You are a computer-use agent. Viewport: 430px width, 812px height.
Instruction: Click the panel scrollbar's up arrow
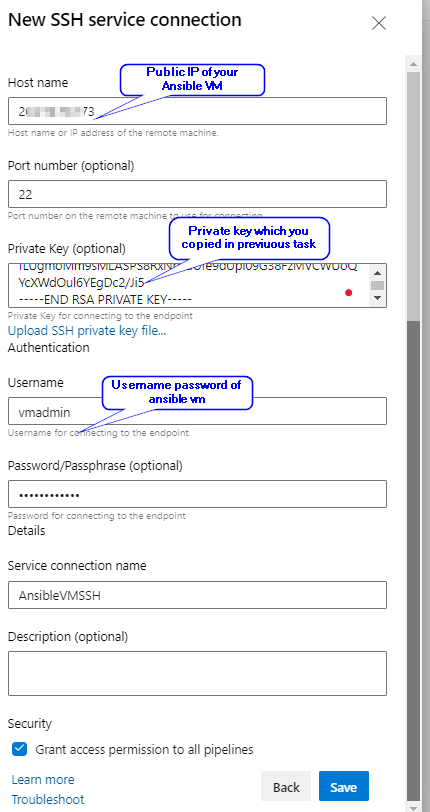pos(413,65)
